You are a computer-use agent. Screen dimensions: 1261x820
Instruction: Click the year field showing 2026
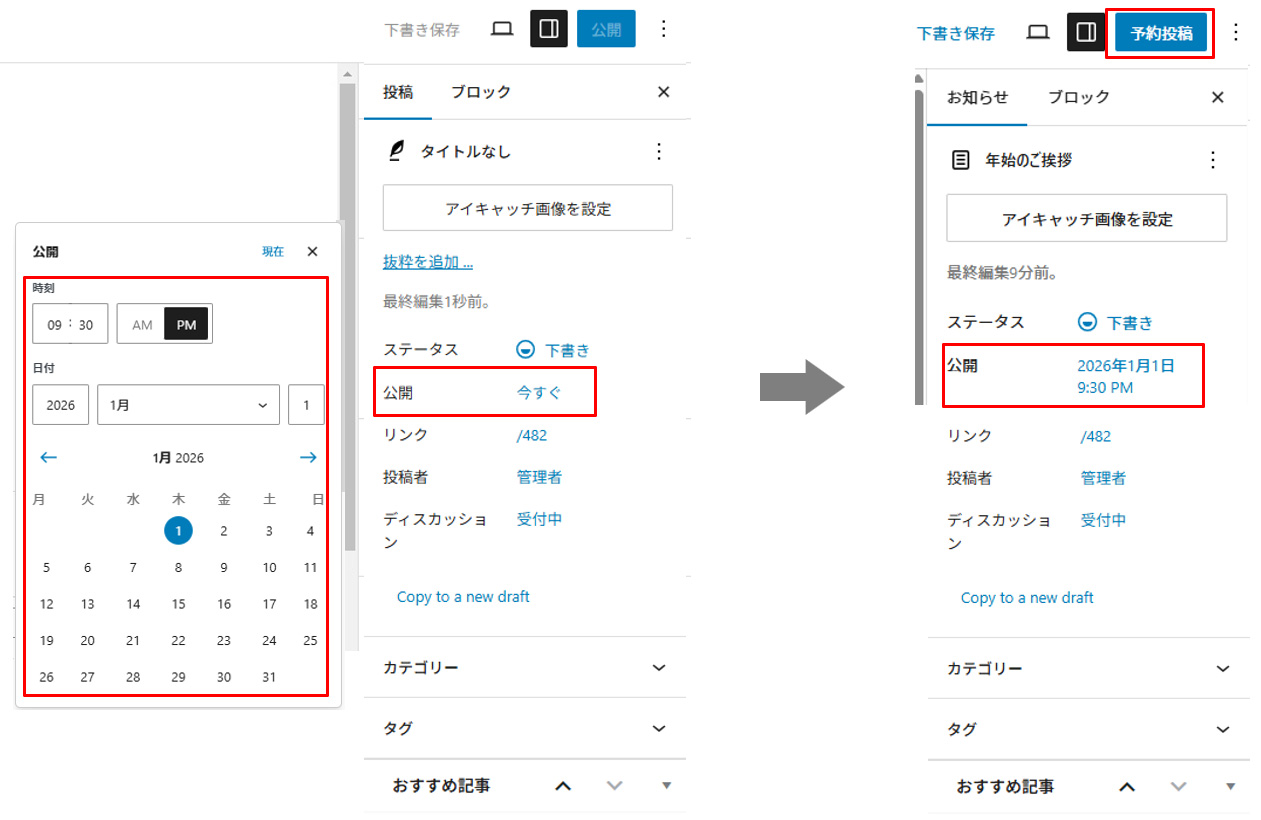(61, 405)
